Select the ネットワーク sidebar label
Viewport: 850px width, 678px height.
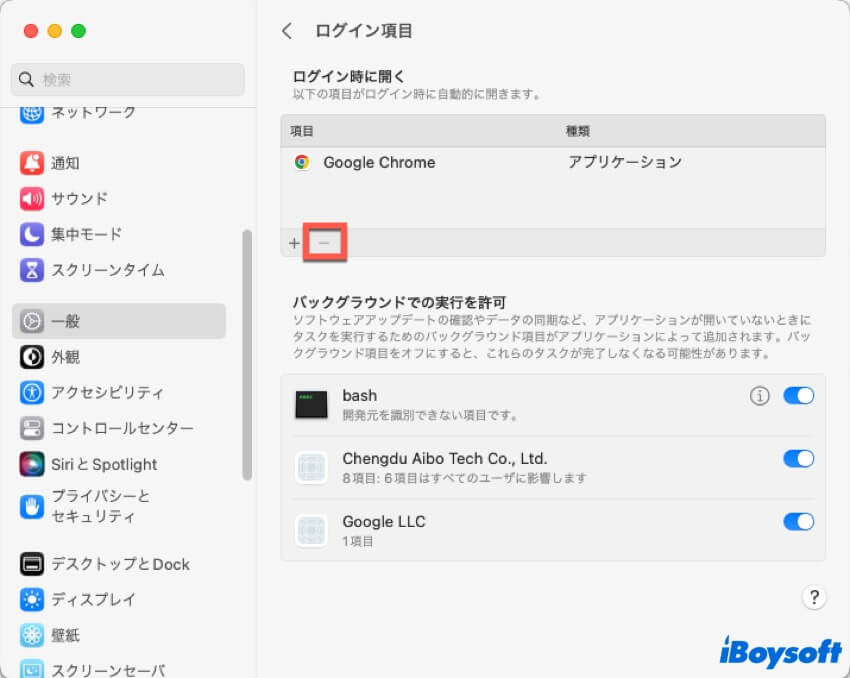(x=93, y=113)
